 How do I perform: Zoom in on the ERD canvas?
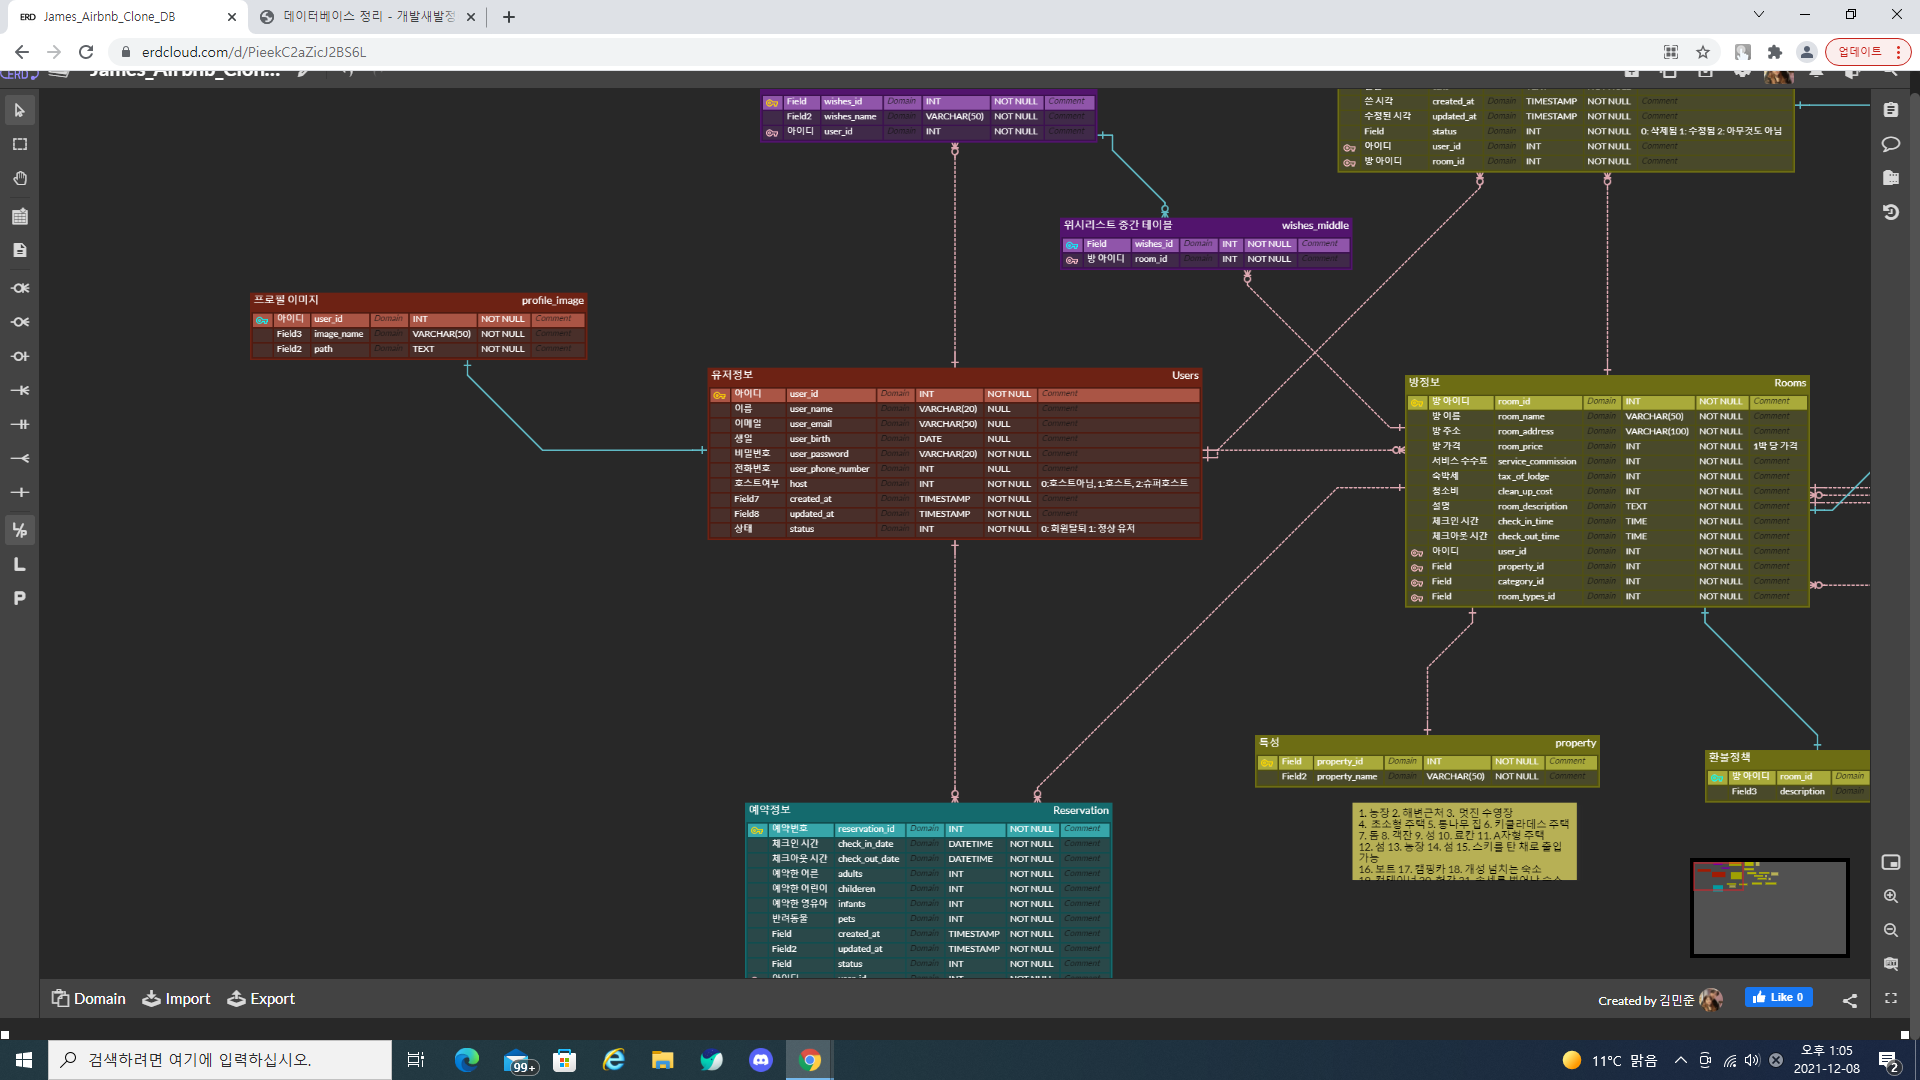[x=1890, y=896]
